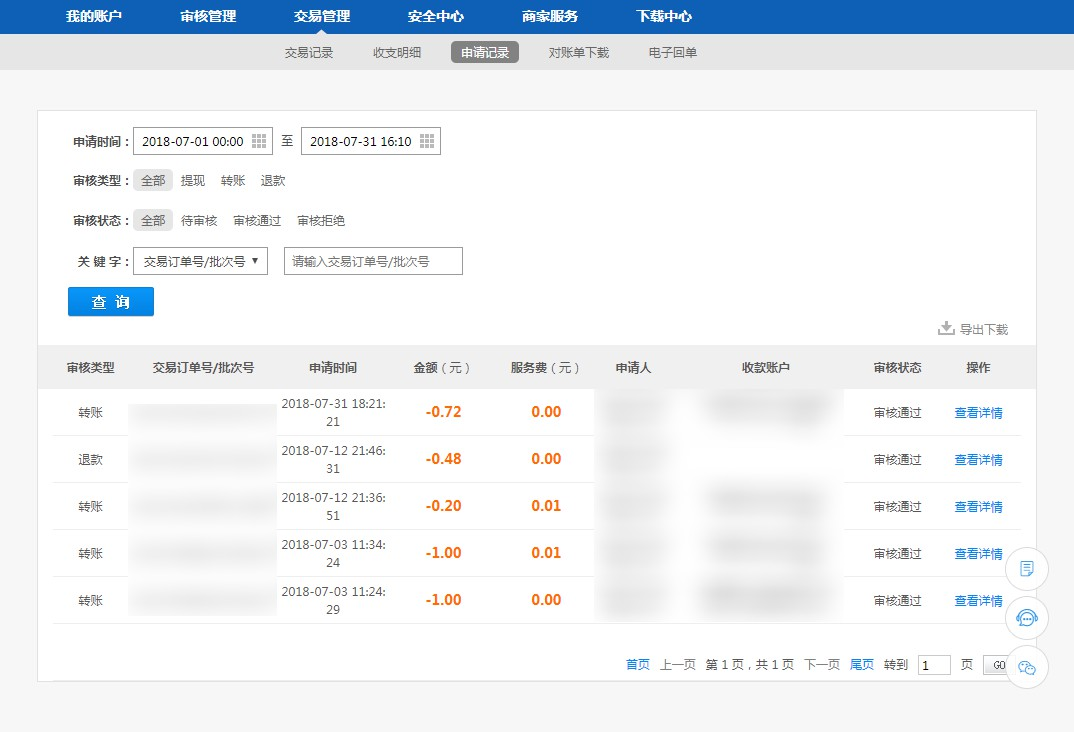Viewport: 1074px width, 732px height.
Task: Click the order number search input field
Action: tap(373, 261)
